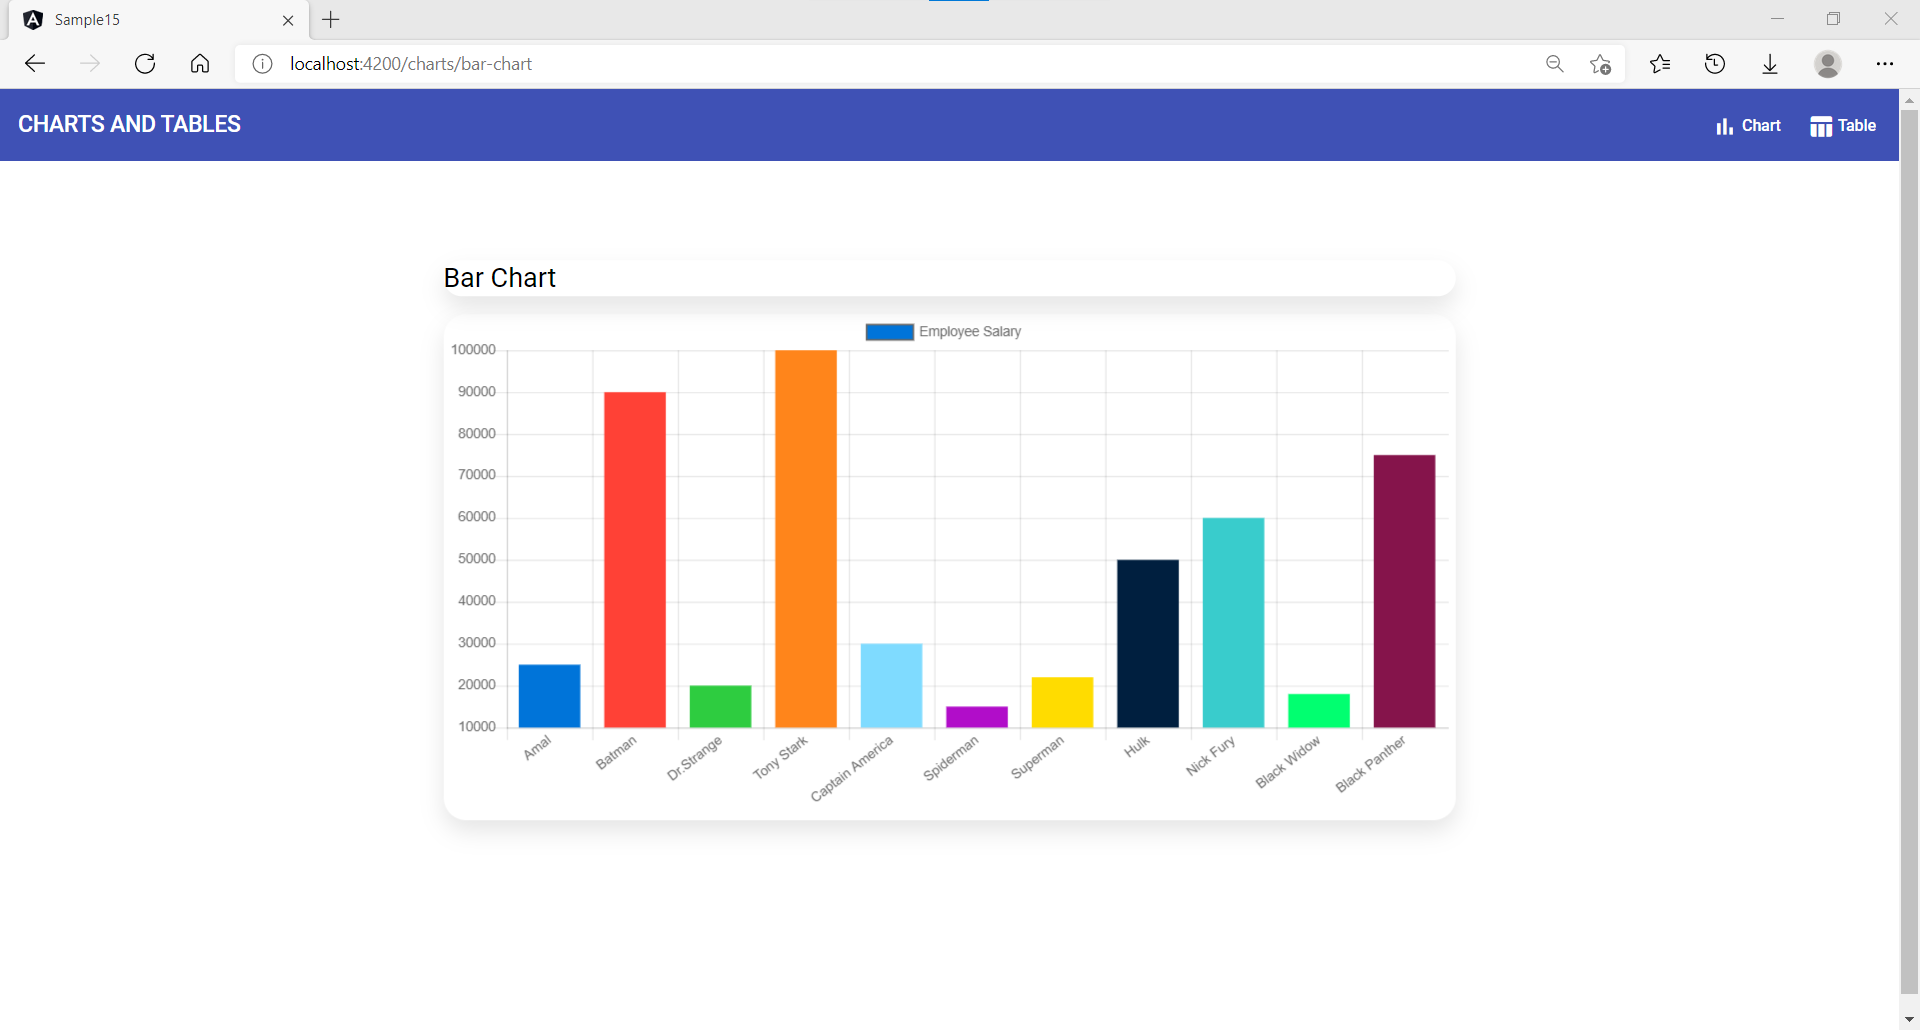
Task: Open a new browser tab
Action: pyautogui.click(x=331, y=20)
